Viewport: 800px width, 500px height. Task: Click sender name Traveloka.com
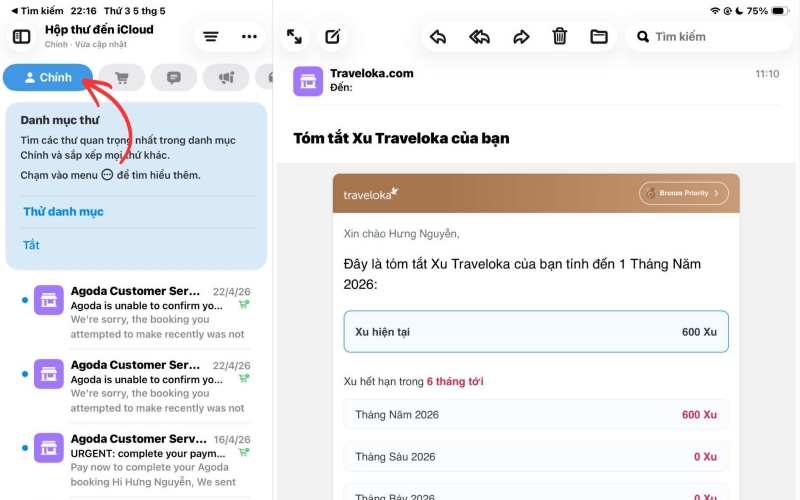pos(371,73)
